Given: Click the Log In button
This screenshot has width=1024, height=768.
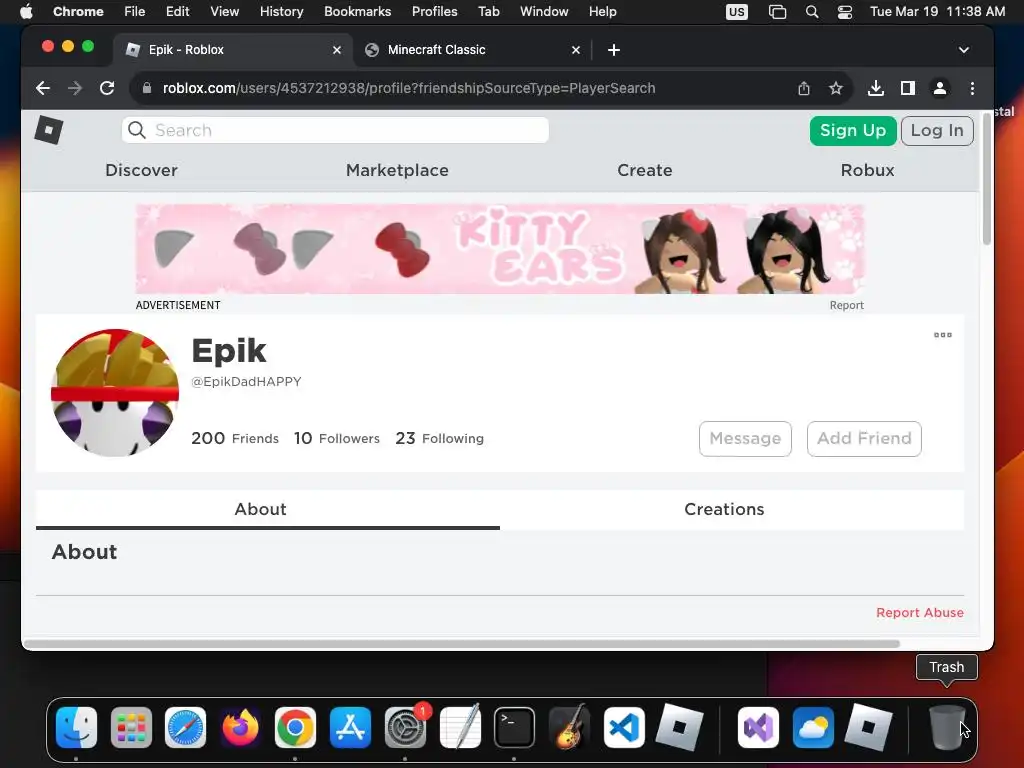Looking at the screenshot, I should [x=937, y=131].
